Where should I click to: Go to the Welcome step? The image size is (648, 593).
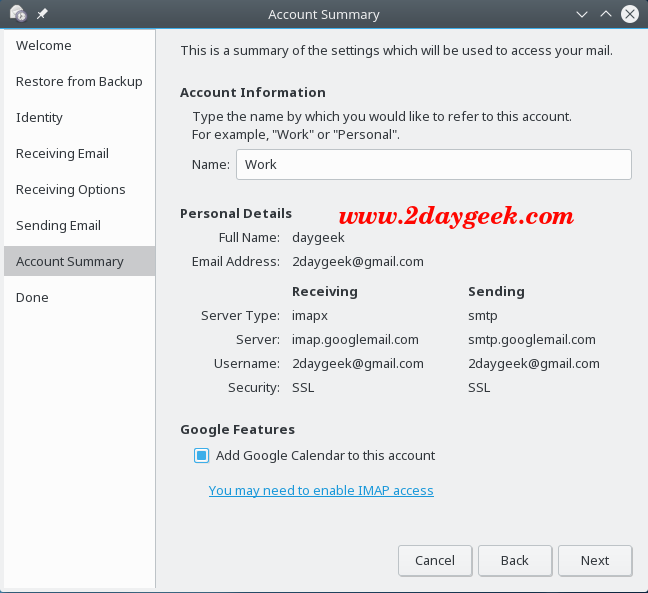[x=80, y=45]
